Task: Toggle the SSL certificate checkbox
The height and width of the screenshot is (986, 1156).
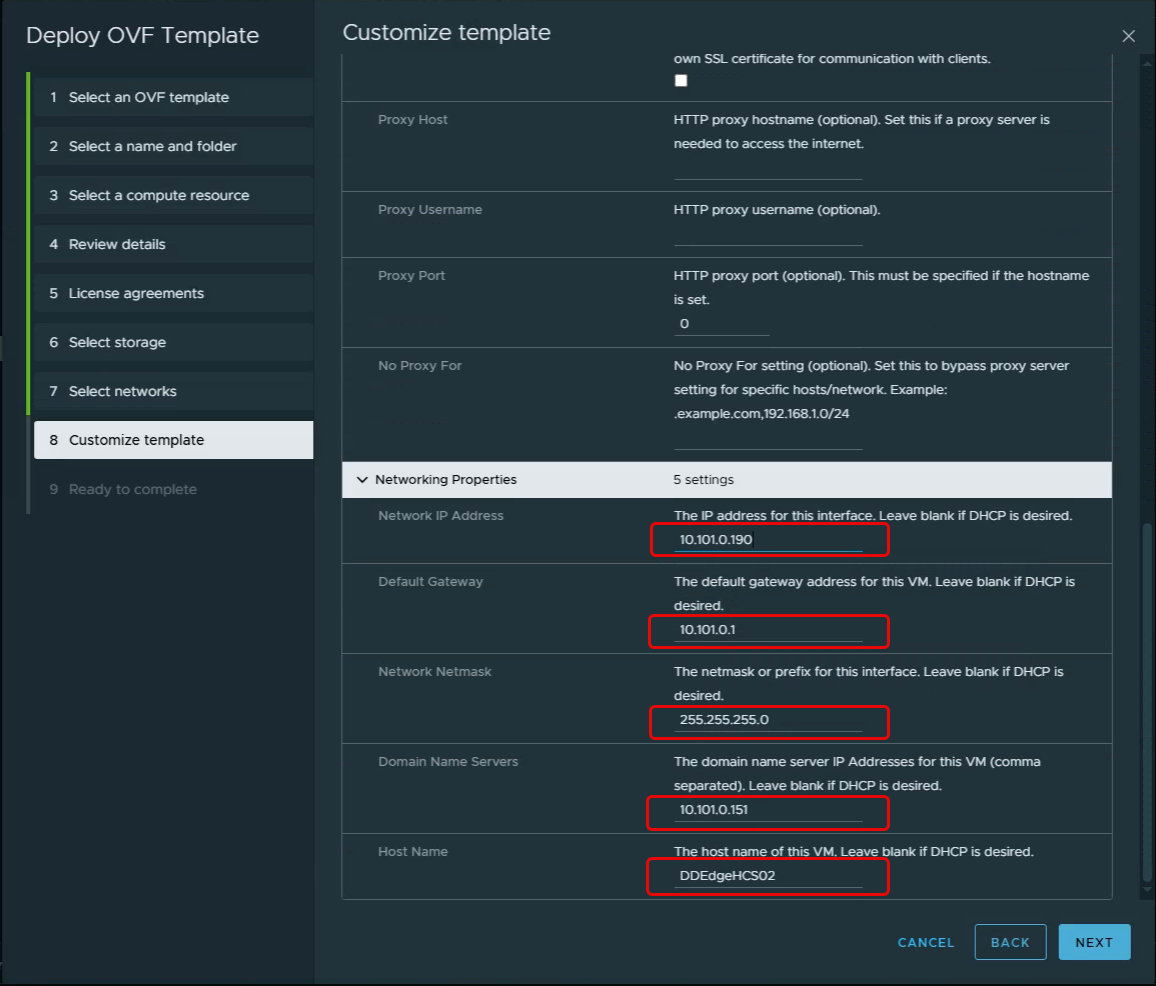Action: coord(681,81)
